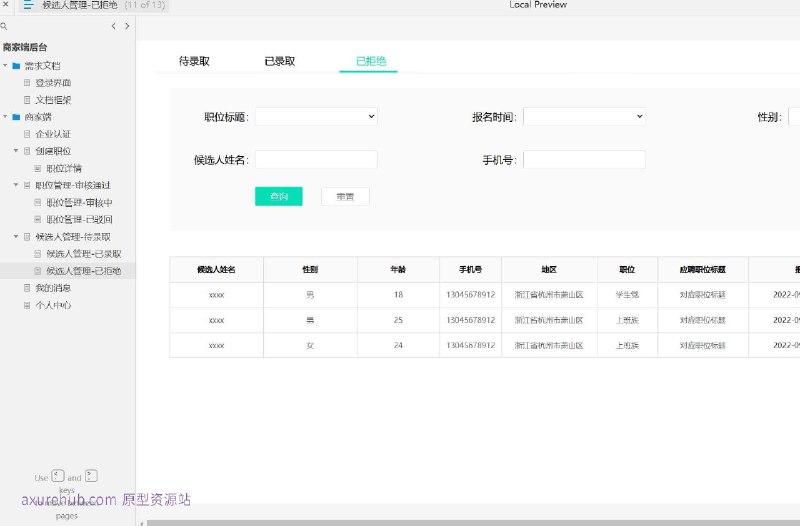Select the 候选人管理-已拒绝 page
The height and width of the screenshot is (526, 800).
[84, 271]
